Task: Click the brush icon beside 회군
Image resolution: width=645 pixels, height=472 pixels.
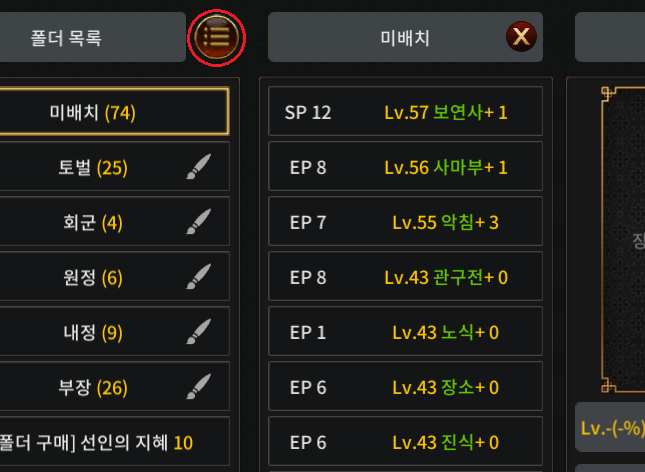Action: 199,221
